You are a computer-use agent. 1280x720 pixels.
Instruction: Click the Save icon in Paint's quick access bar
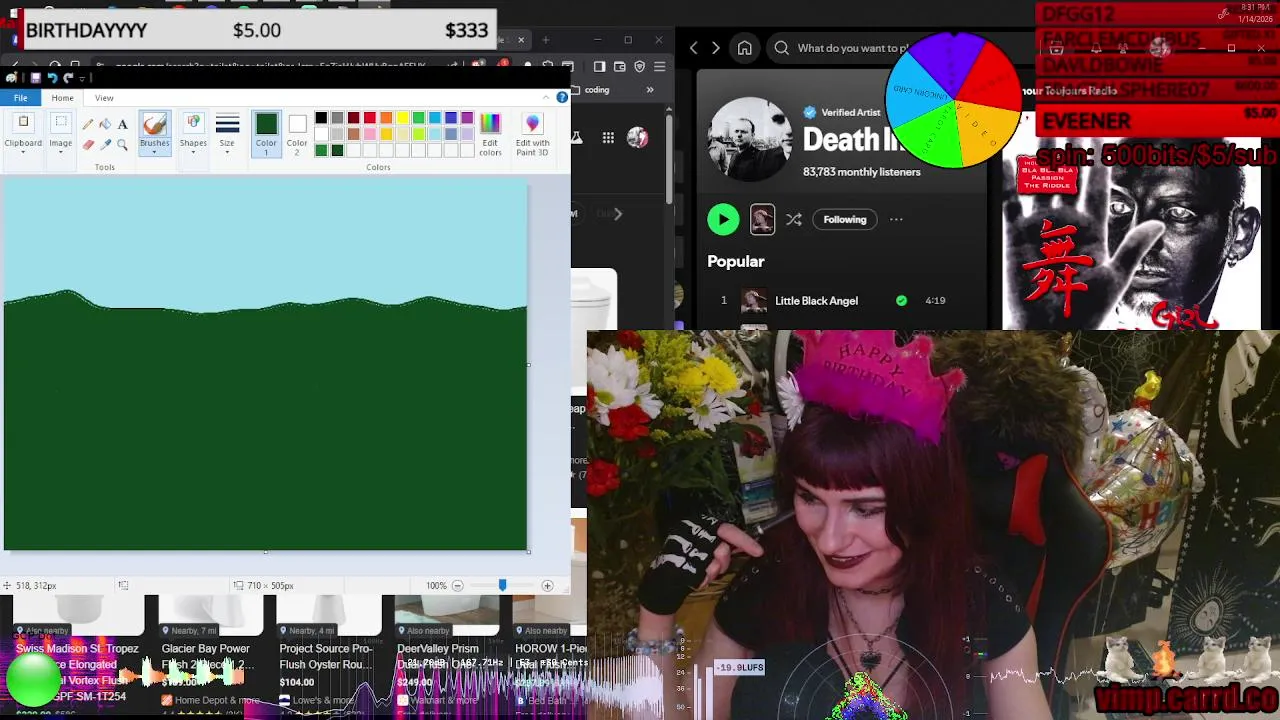coord(35,78)
